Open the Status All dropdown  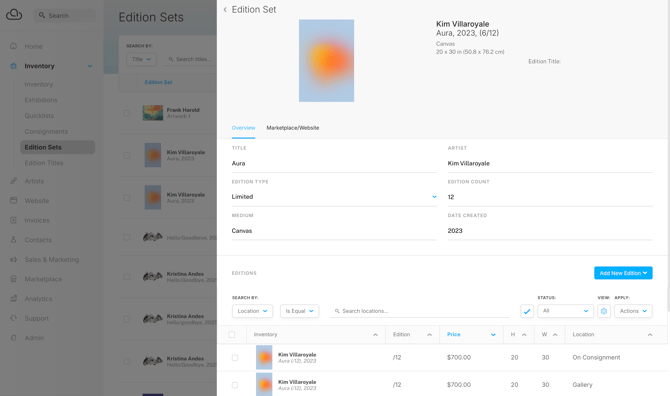(x=565, y=311)
